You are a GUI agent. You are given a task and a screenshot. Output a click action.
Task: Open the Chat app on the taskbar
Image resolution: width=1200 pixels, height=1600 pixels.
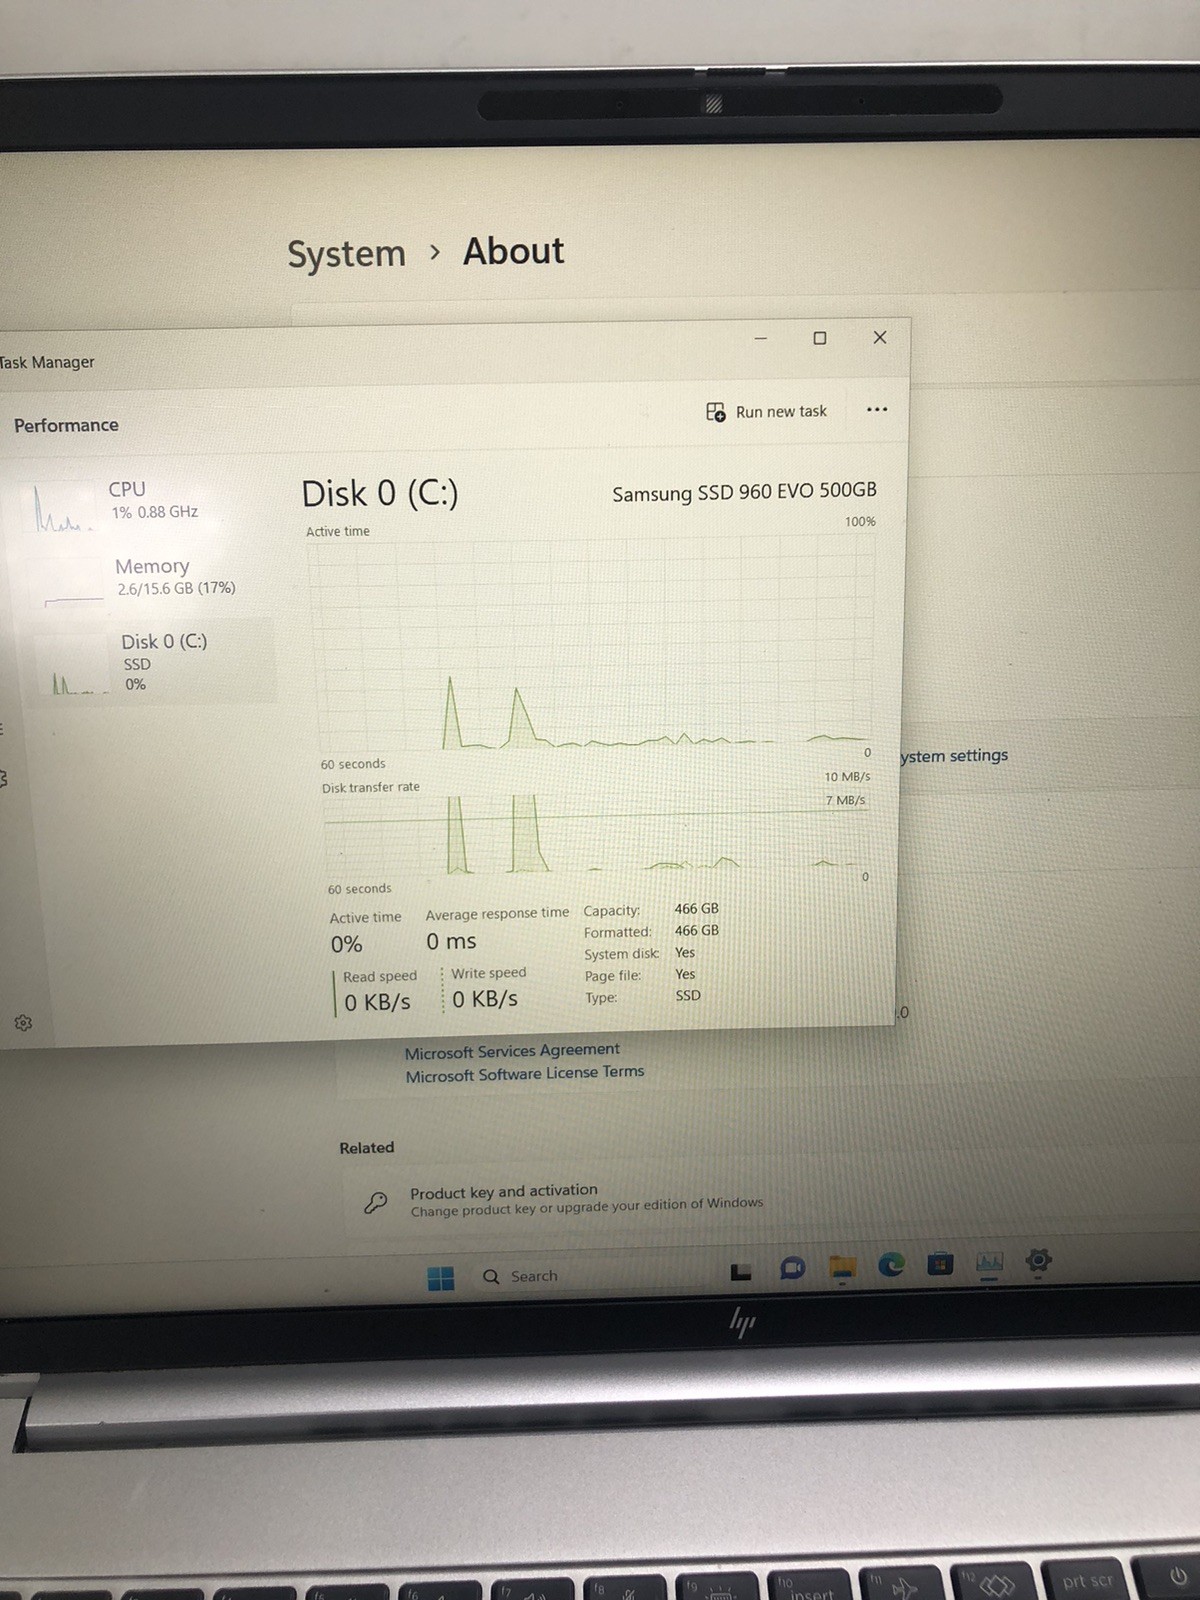click(x=792, y=1269)
